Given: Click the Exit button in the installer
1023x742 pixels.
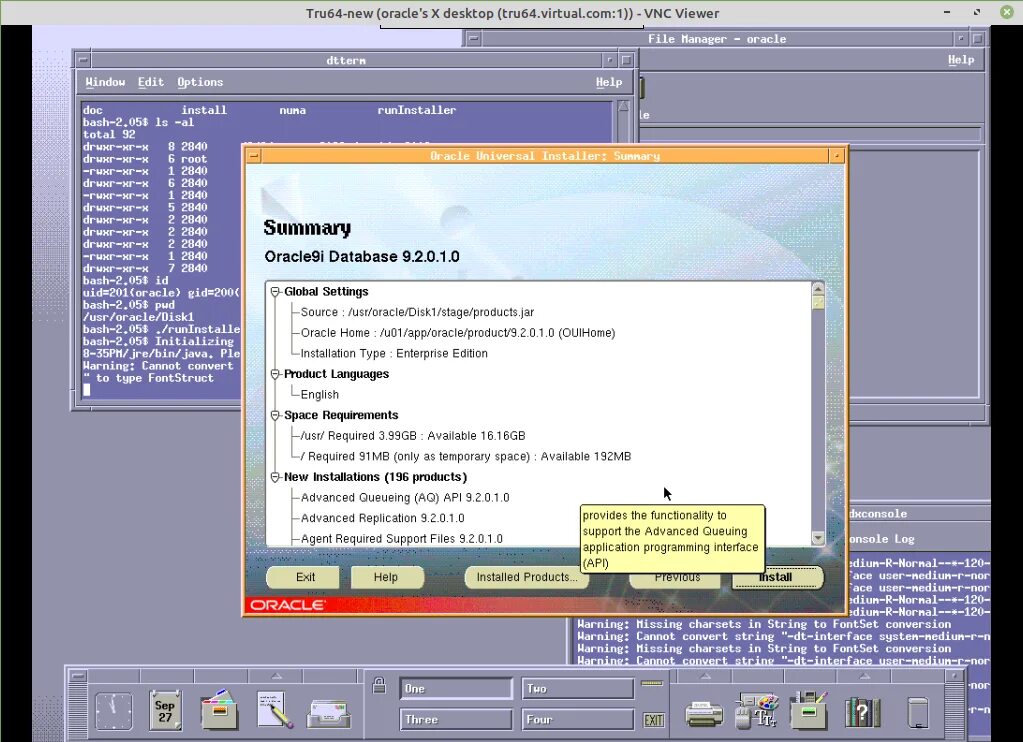Looking at the screenshot, I should (305, 577).
